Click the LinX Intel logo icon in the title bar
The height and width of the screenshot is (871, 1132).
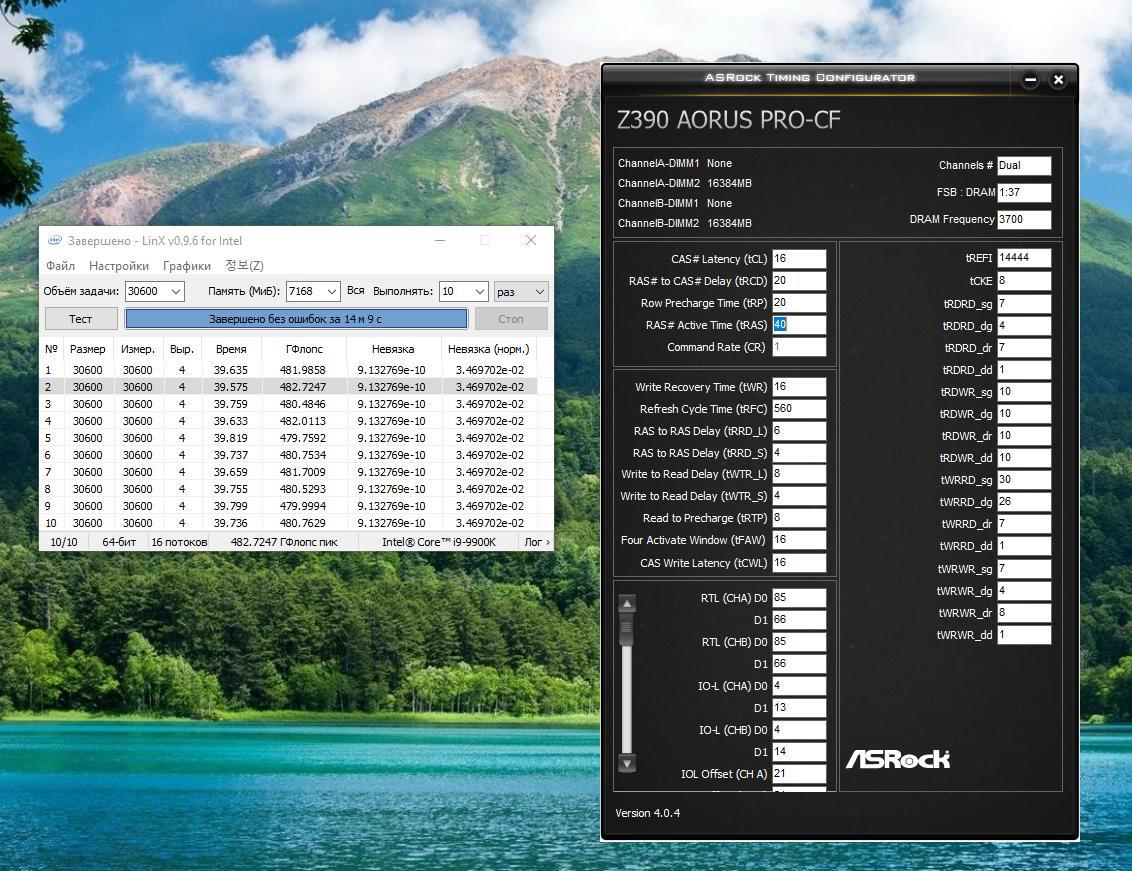pyautogui.click(x=55, y=240)
